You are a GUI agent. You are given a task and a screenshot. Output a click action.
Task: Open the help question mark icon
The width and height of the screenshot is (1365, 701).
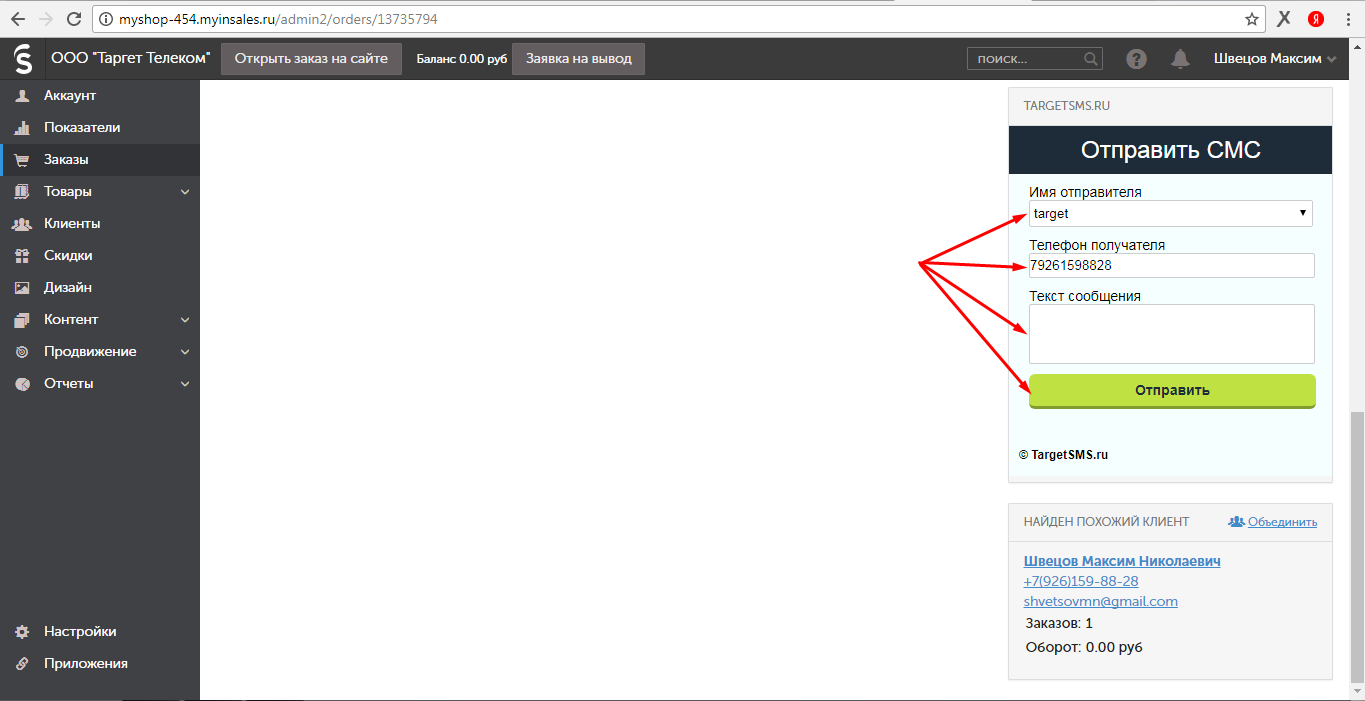pos(1136,59)
